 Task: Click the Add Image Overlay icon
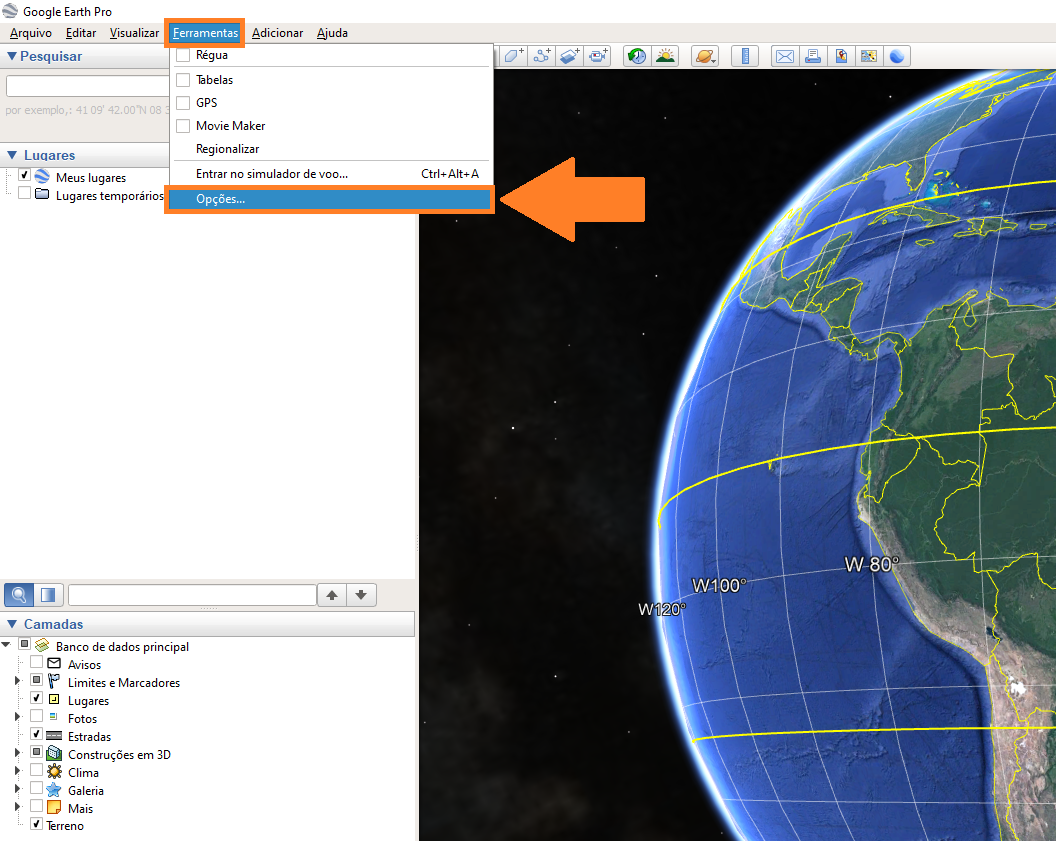pos(570,56)
